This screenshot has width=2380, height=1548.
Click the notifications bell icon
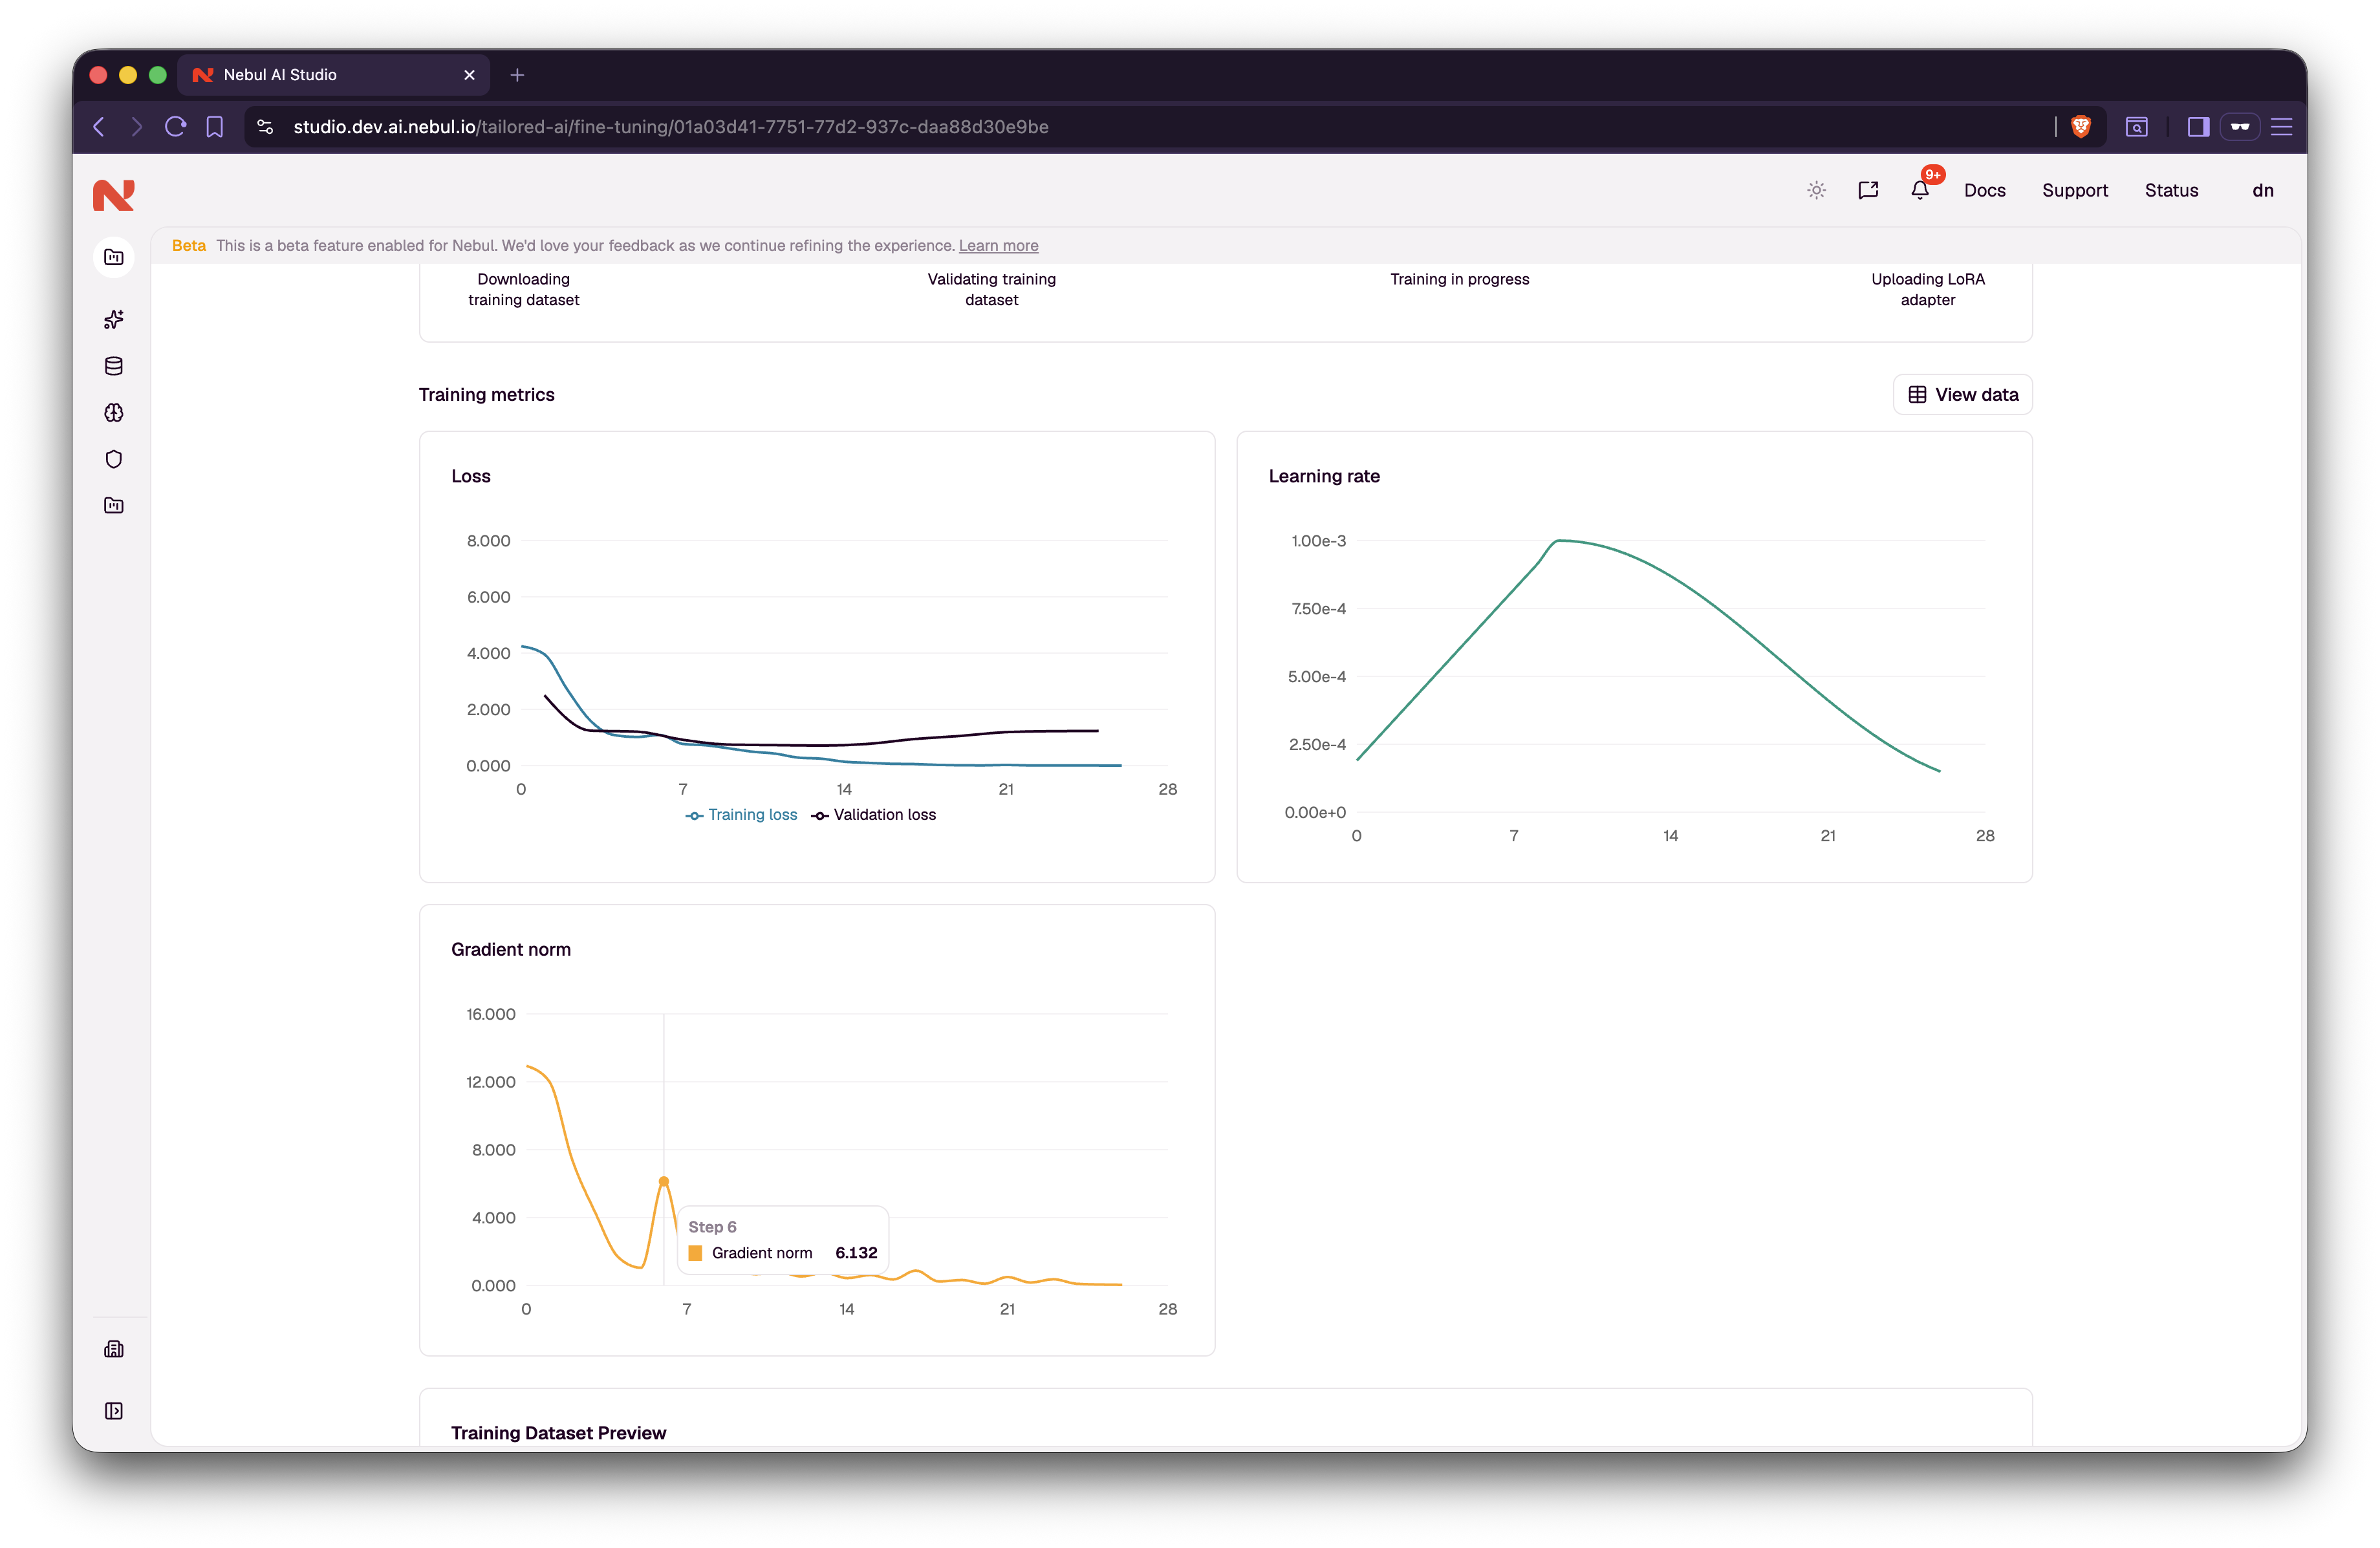click(1919, 190)
